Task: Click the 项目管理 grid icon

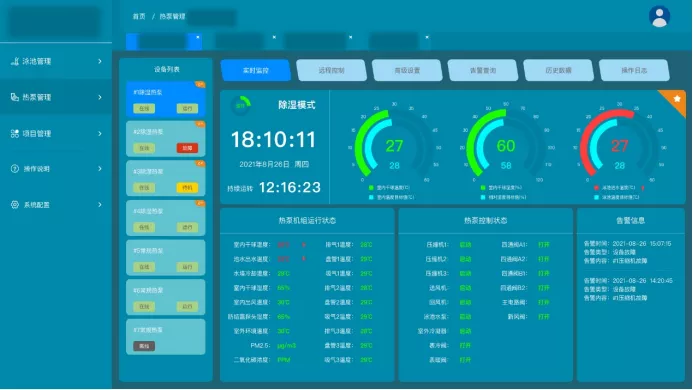Action: (15, 134)
